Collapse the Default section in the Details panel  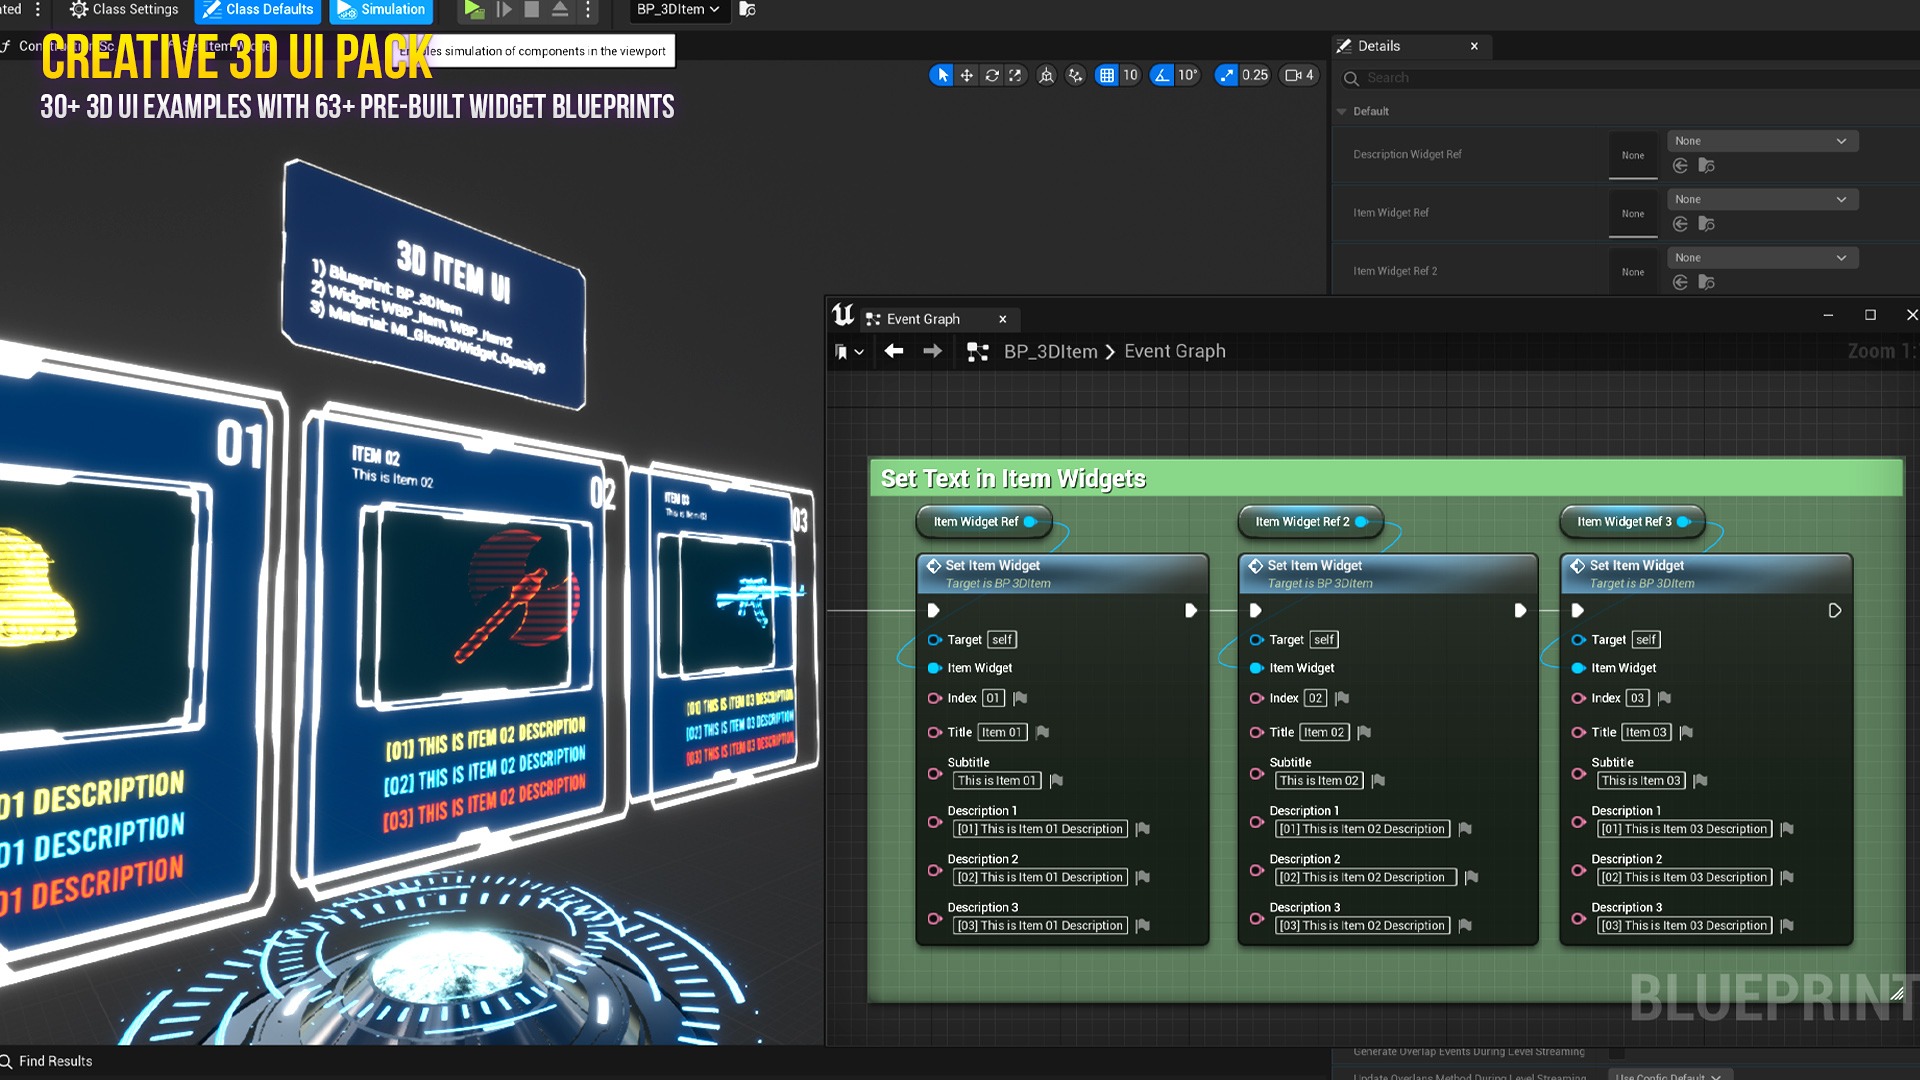pos(1342,111)
